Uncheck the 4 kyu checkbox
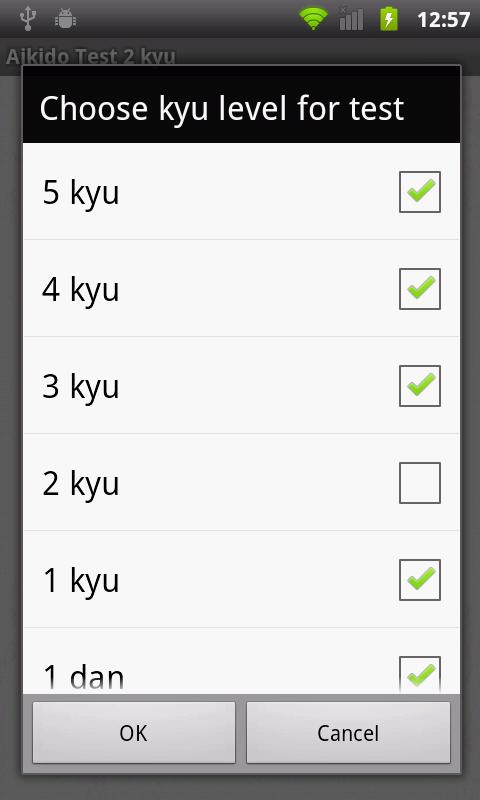480x800 pixels. (x=420, y=289)
